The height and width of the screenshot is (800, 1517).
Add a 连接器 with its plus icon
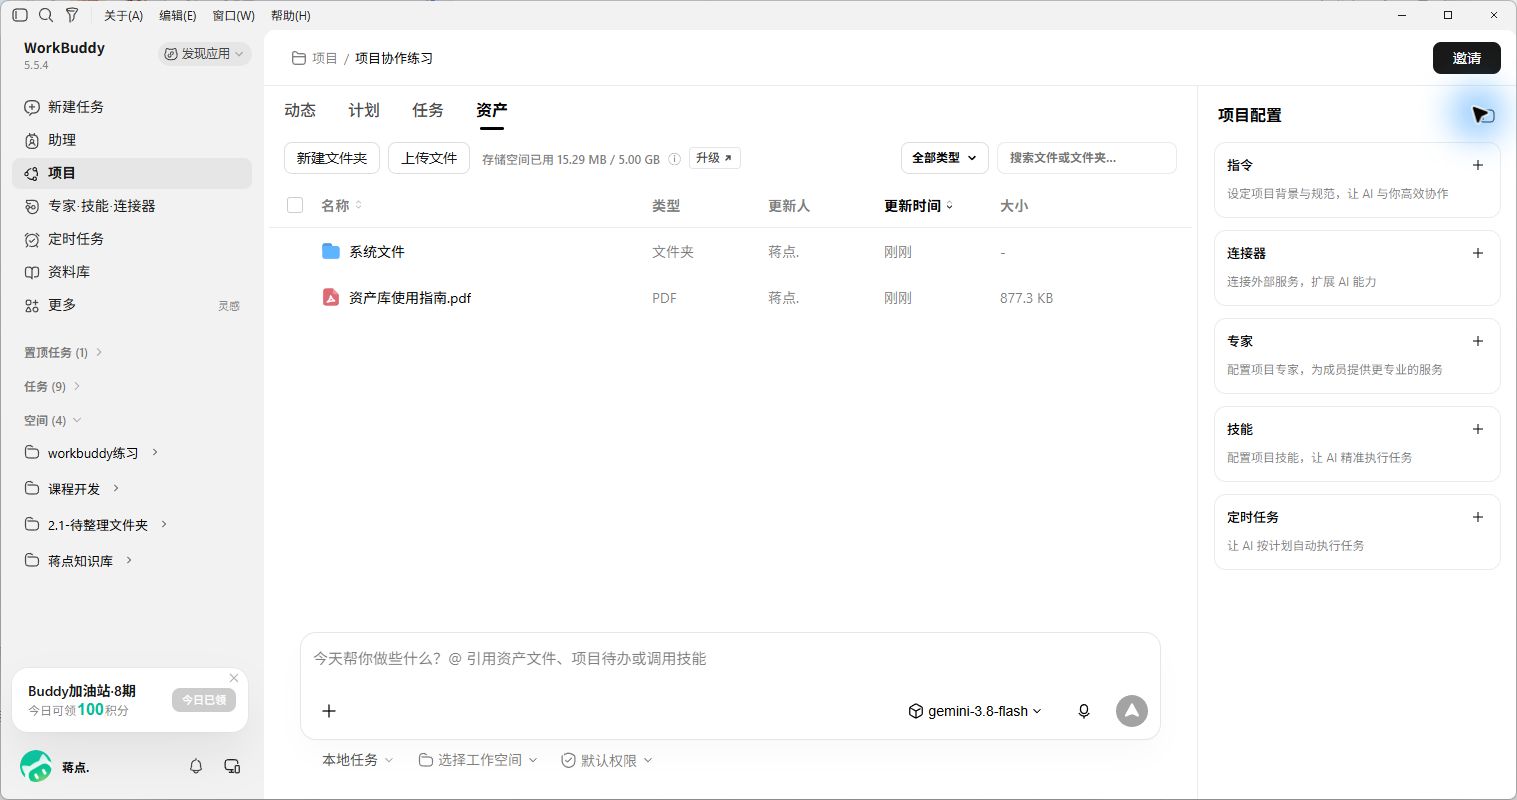click(x=1478, y=253)
